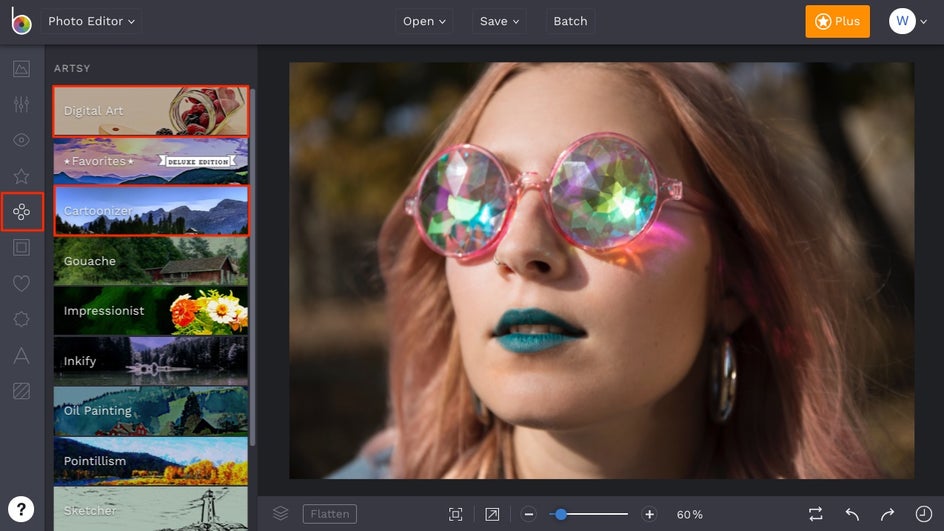Select the Touch Up eye icon
Image resolution: width=944 pixels, height=531 pixels.
[21, 141]
